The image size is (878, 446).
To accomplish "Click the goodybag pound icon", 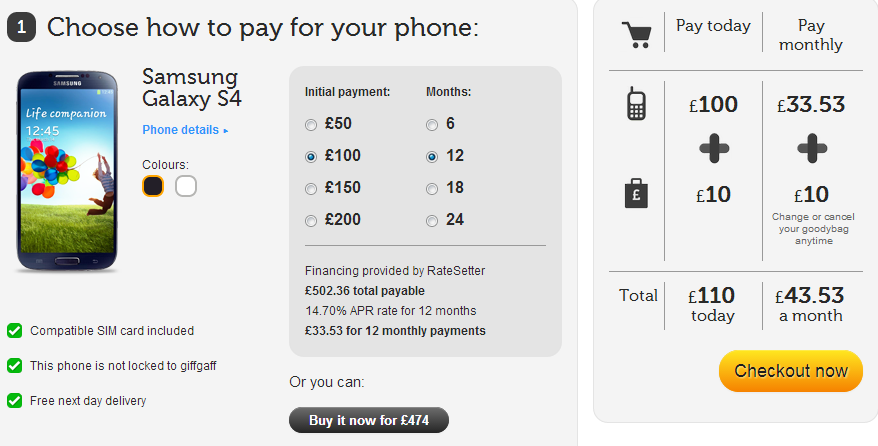I will point(636,194).
